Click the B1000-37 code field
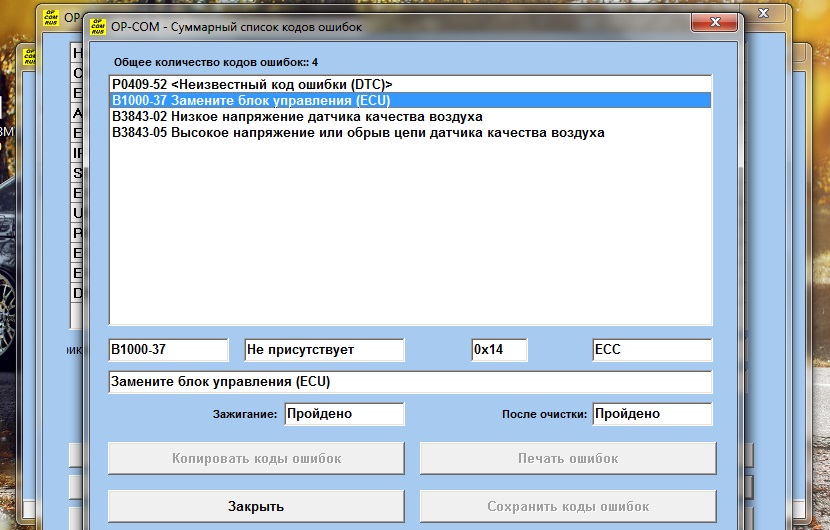The image size is (830, 530). pos(168,350)
